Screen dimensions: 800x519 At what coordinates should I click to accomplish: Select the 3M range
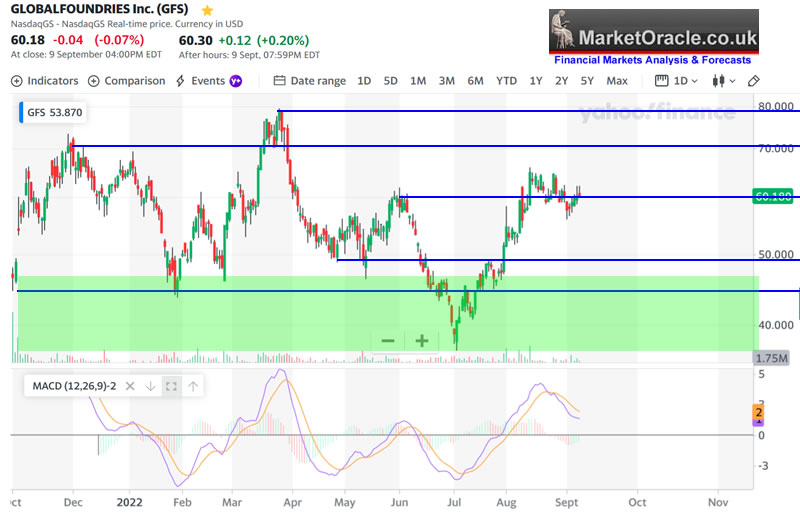(x=446, y=81)
